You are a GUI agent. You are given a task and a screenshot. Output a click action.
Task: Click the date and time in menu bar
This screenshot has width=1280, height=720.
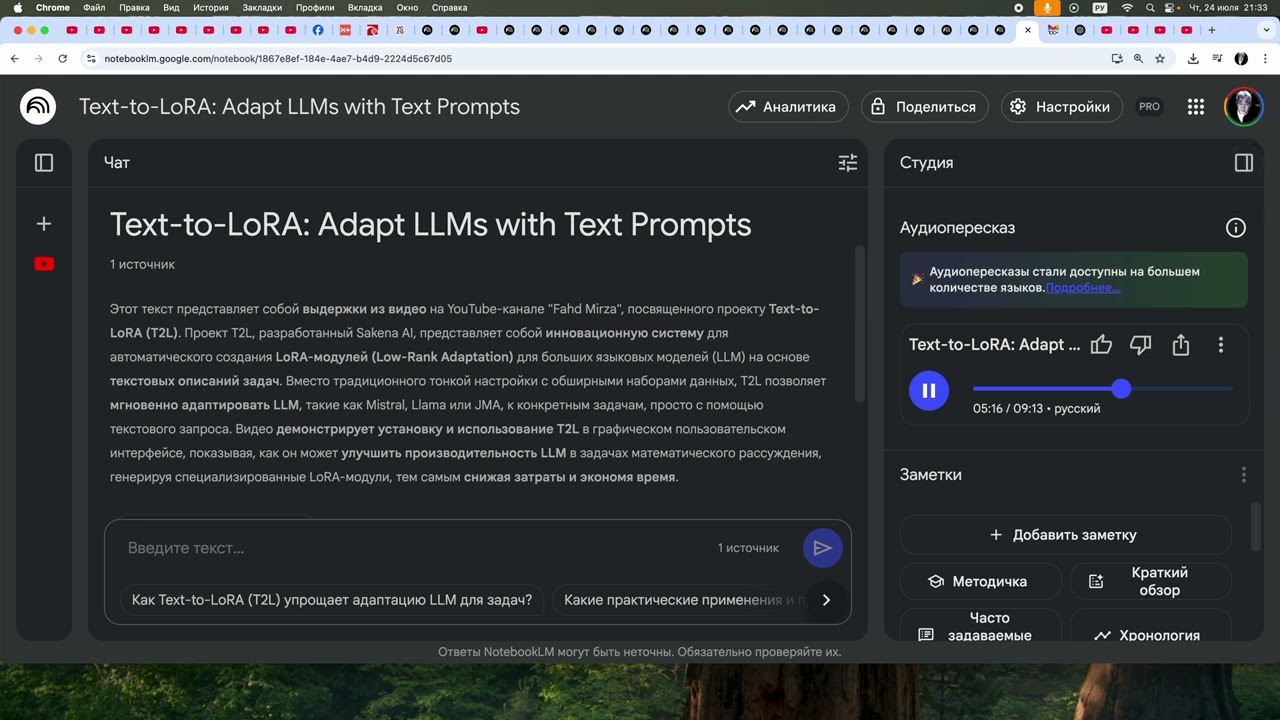(1228, 7)
